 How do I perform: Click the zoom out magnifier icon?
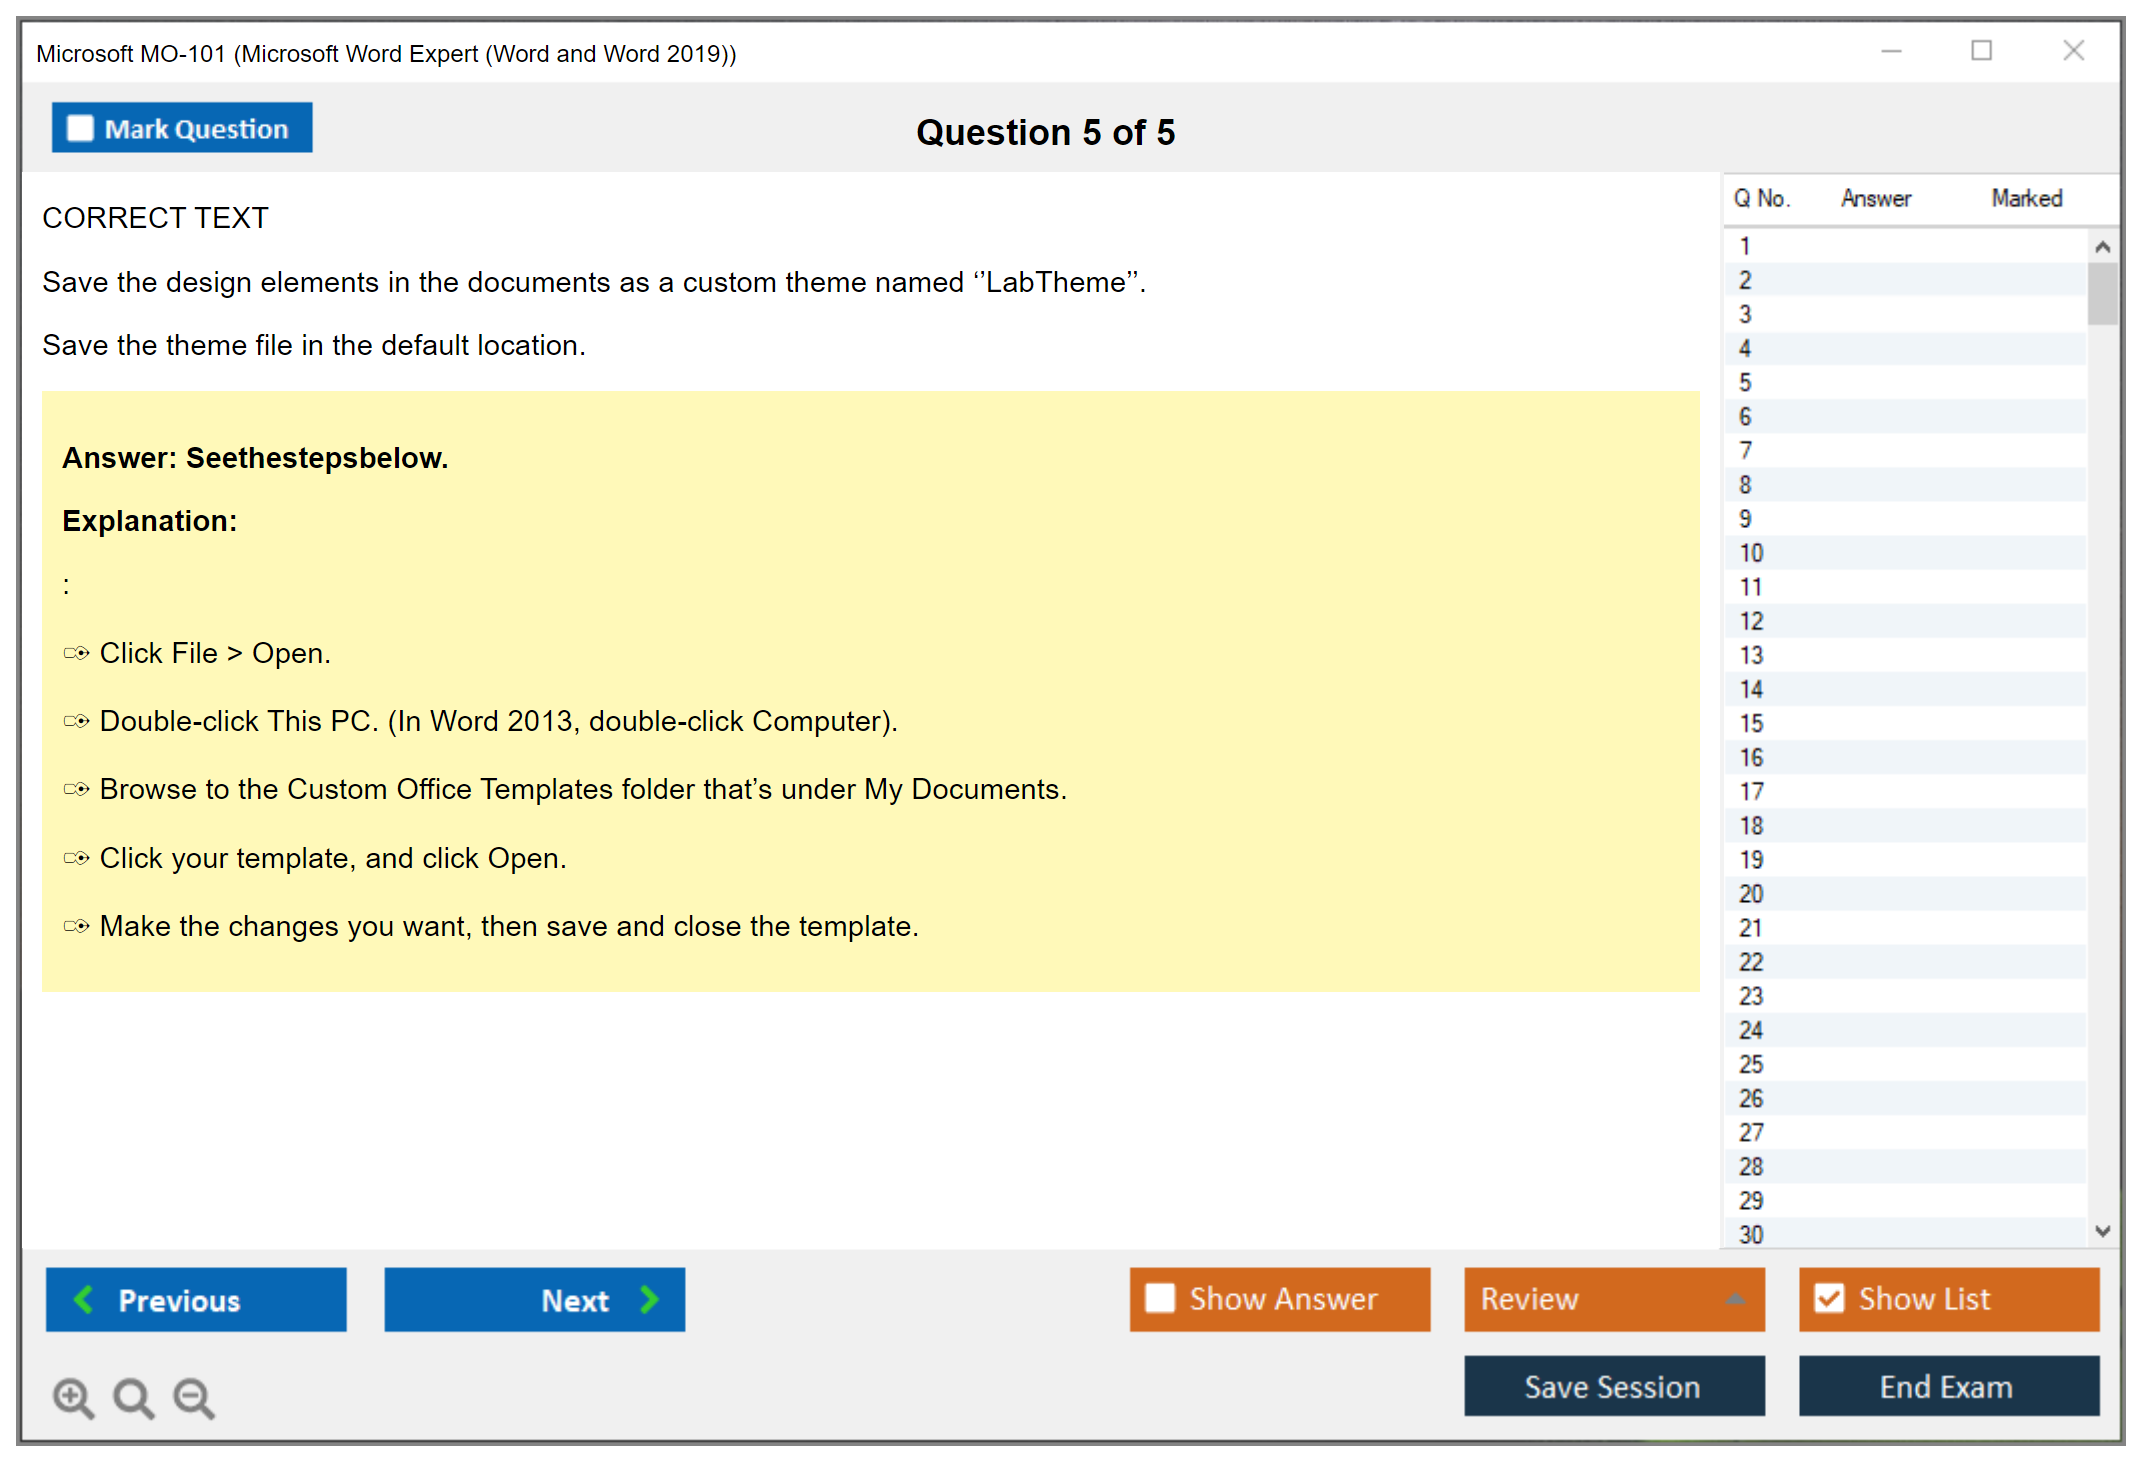coord(193,1397)
